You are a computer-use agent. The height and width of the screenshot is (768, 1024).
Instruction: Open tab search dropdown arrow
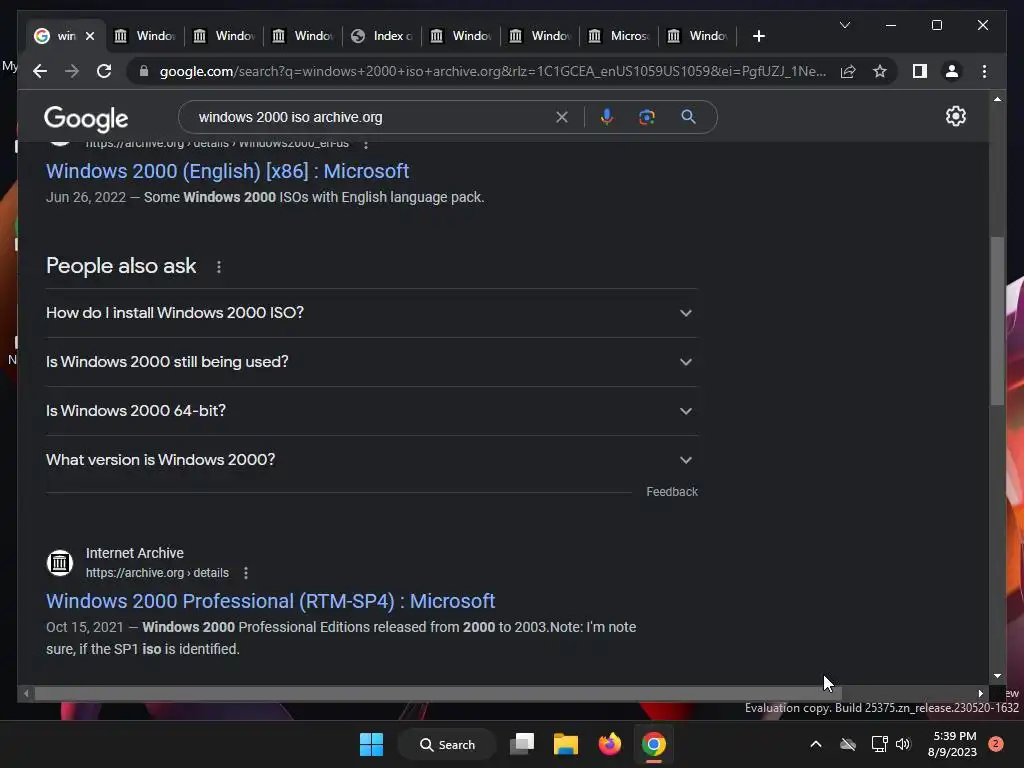pos(844,25)
